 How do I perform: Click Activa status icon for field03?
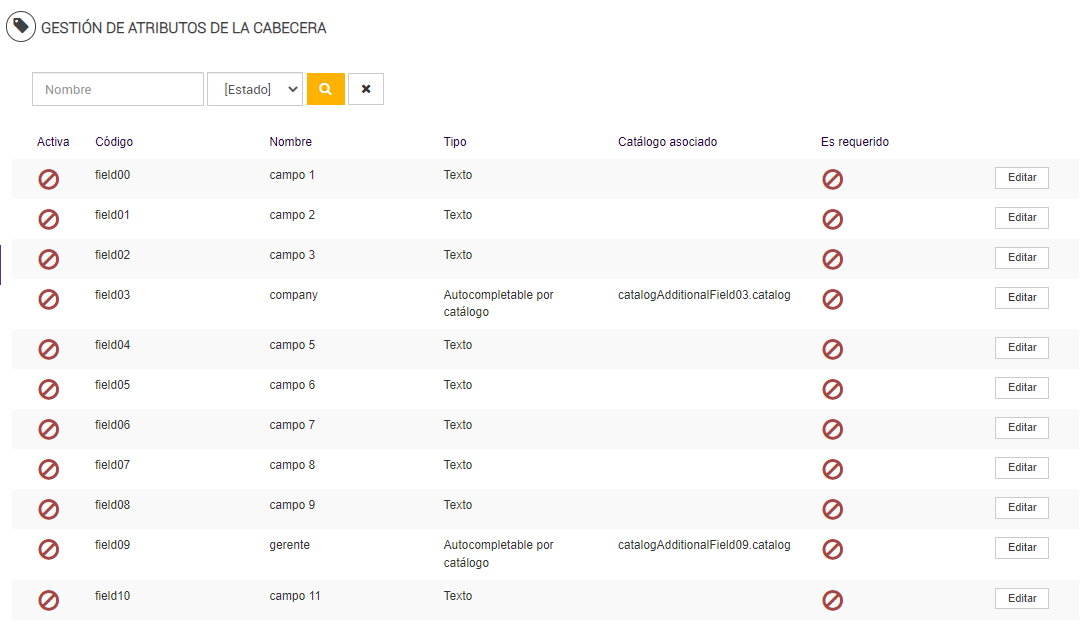pos(48,299)
